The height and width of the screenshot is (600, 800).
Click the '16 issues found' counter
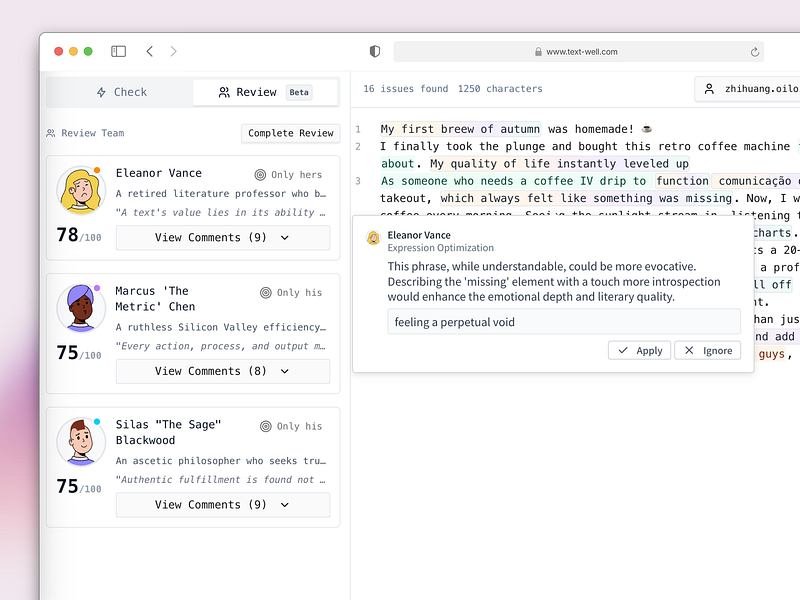coord(406,89)
